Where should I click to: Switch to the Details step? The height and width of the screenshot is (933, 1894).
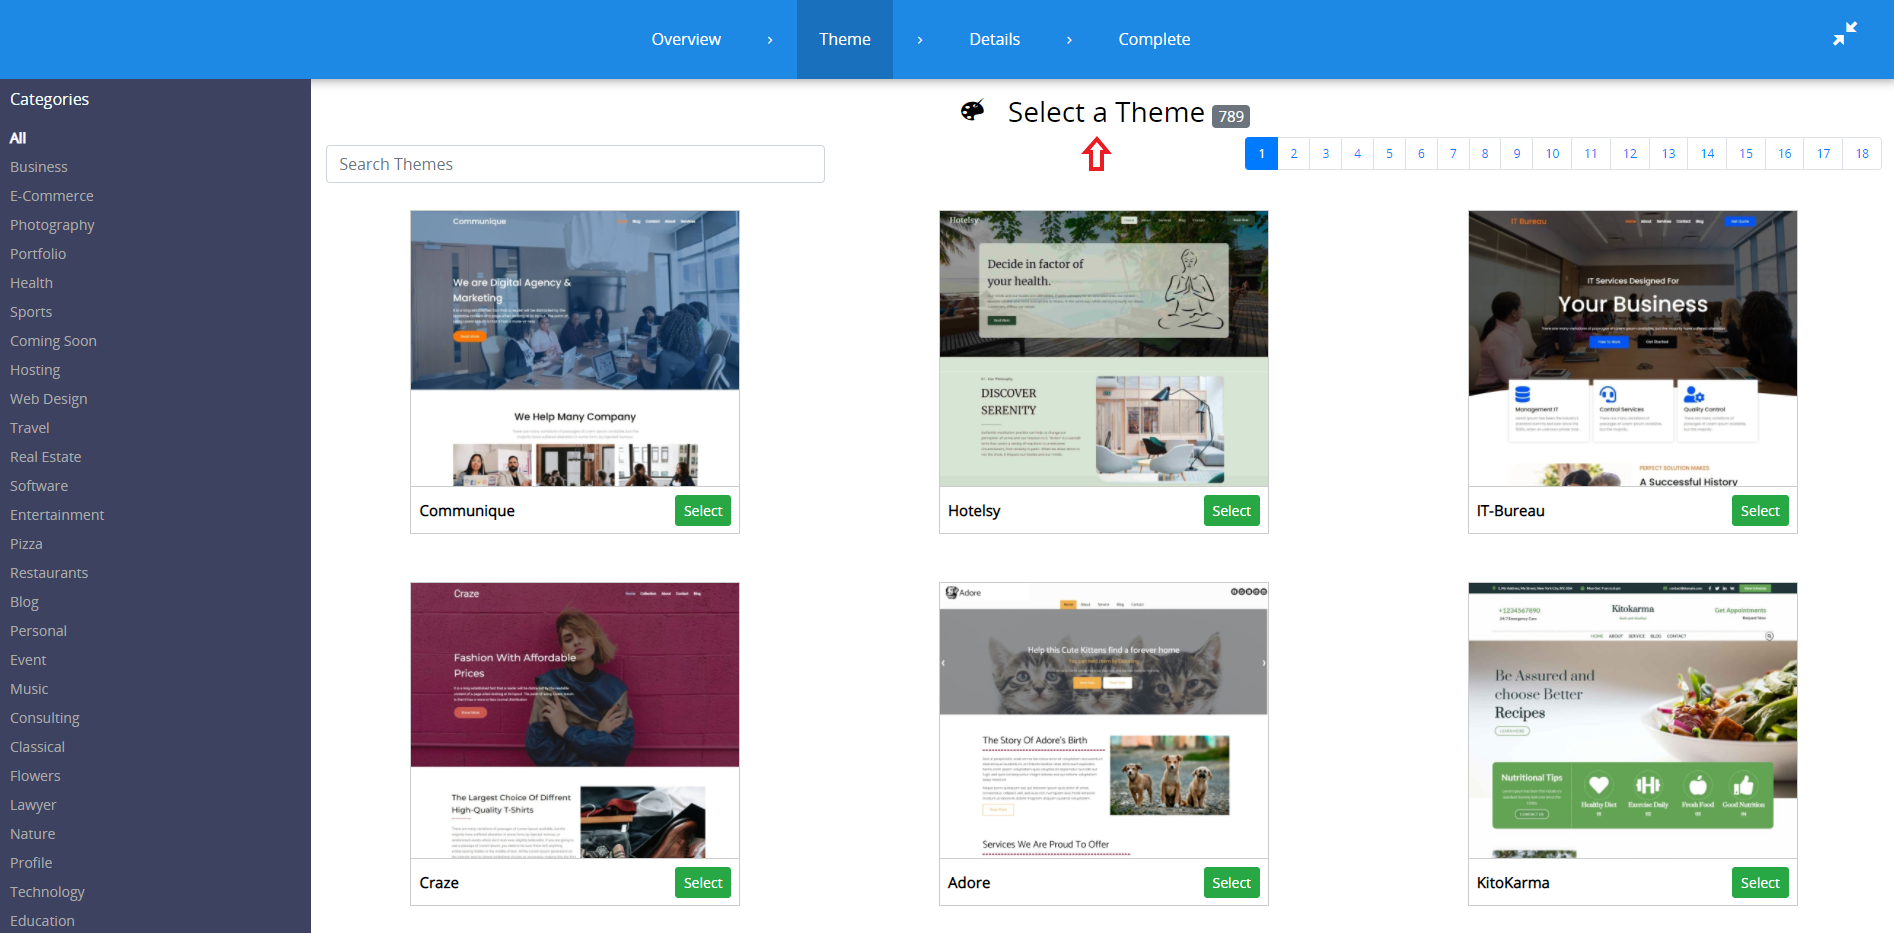pos(994,40)
